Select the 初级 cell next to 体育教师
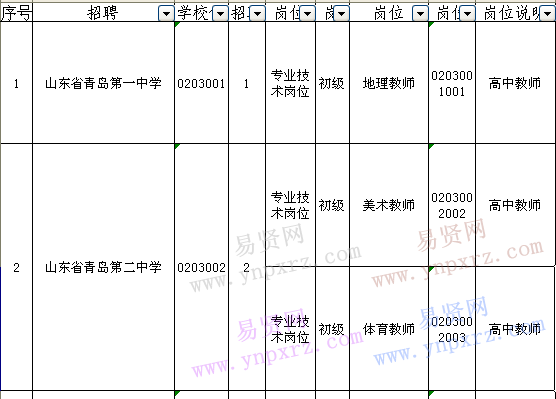This screenshot has width=556, height=399. 332,329
